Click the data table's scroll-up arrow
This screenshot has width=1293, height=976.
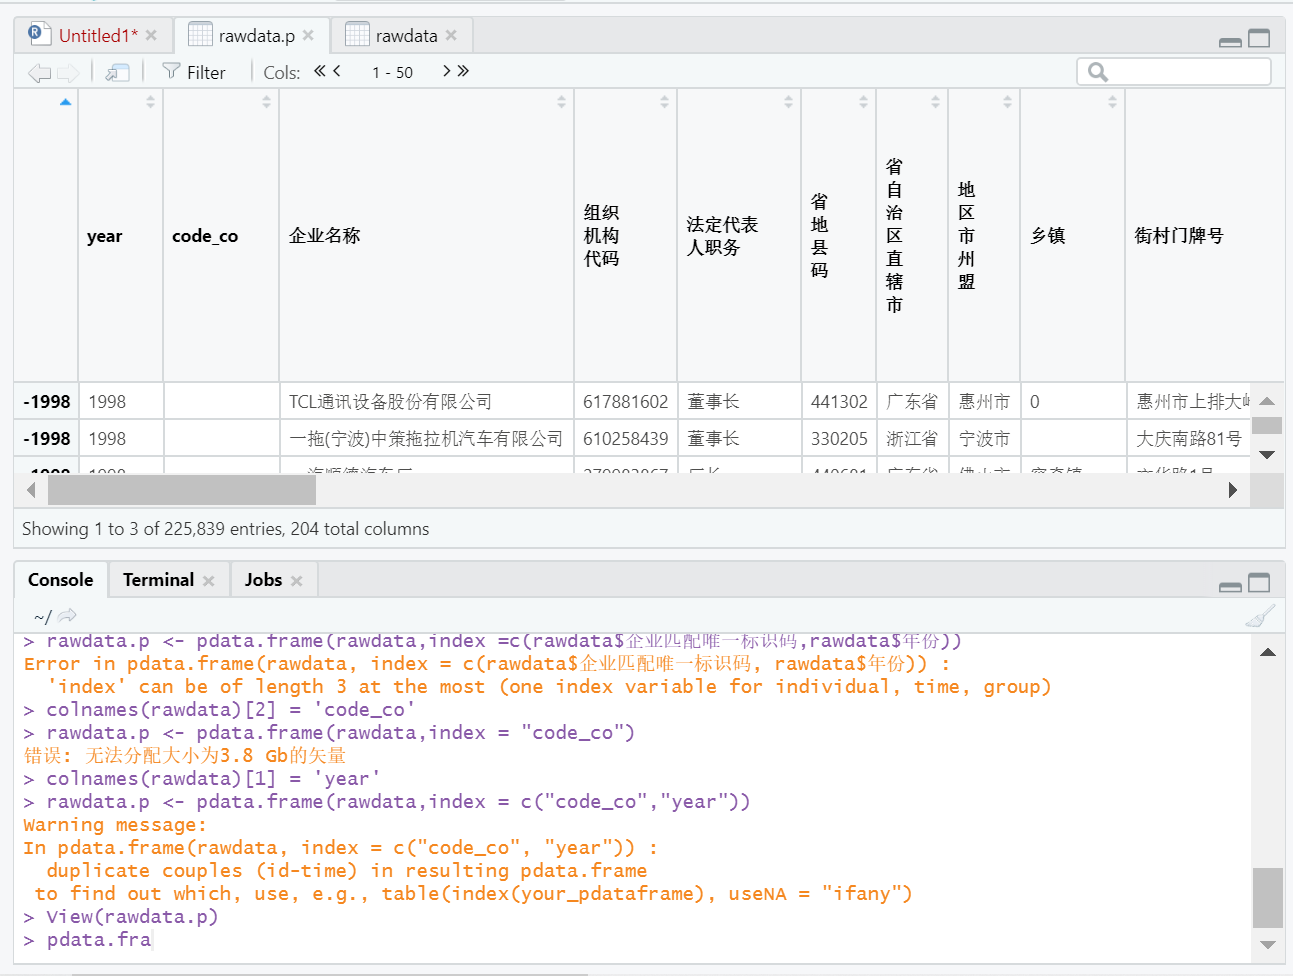tap(1267, 401)
